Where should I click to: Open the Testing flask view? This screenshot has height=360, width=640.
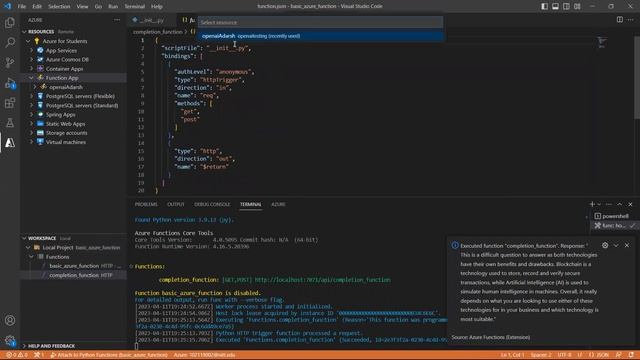(x=10, y=122)
